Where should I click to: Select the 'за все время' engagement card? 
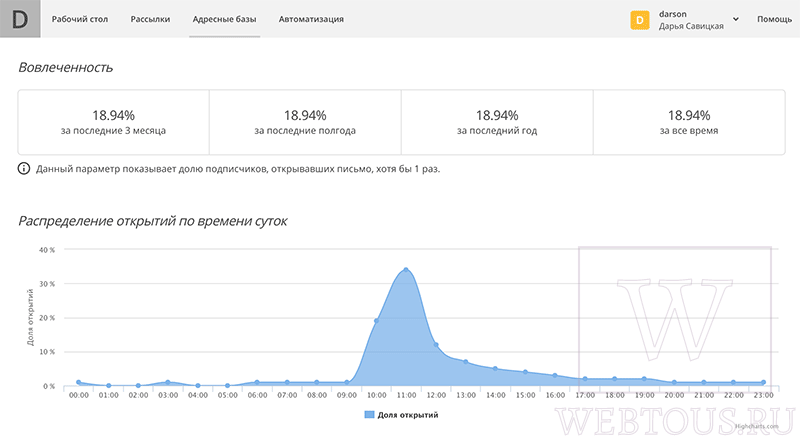click(689, 122)
